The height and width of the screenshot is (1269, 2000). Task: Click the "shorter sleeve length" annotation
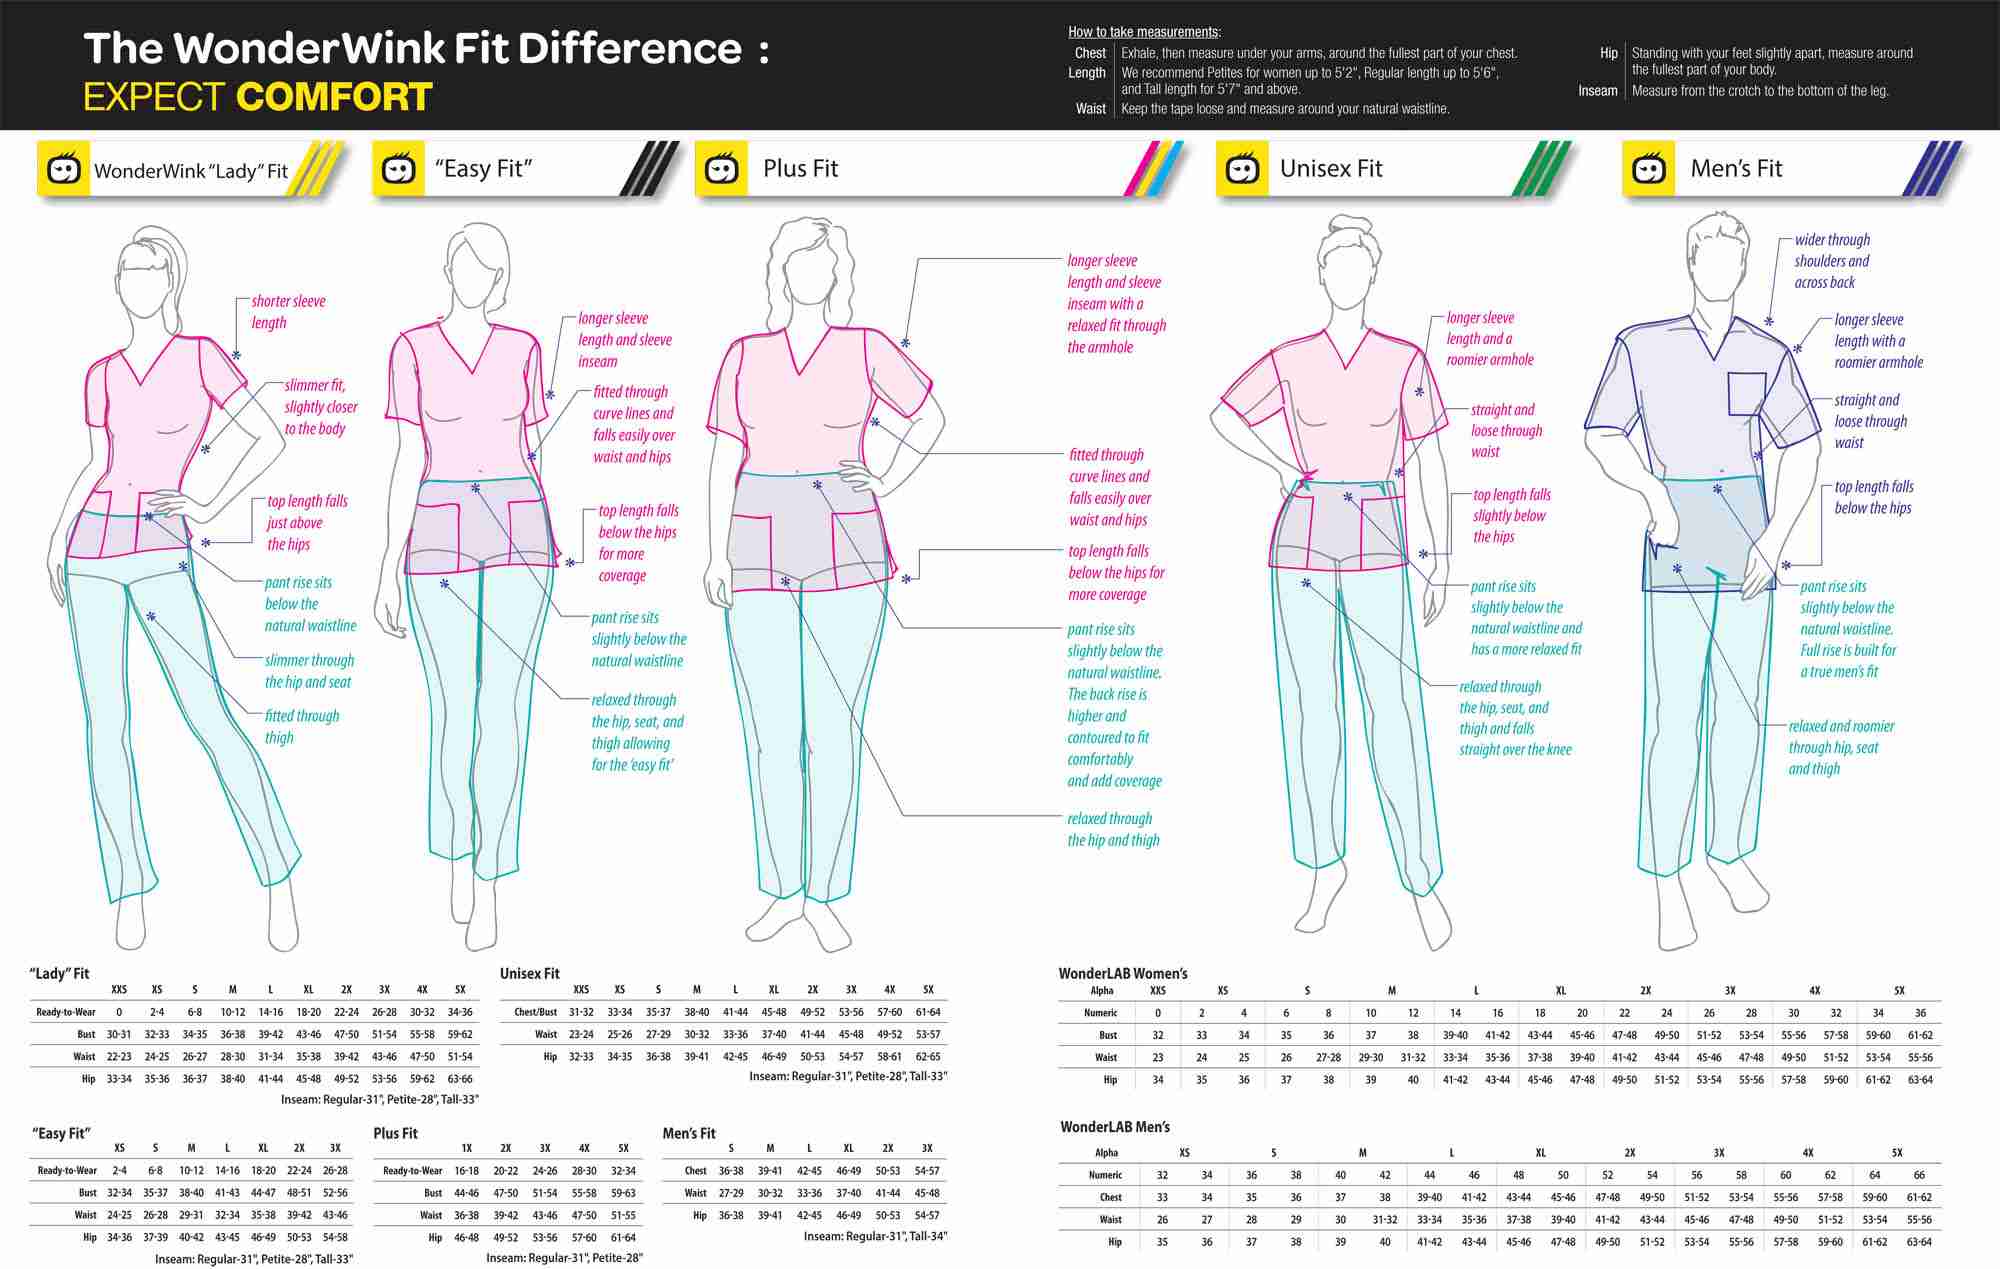pos(288,312)
